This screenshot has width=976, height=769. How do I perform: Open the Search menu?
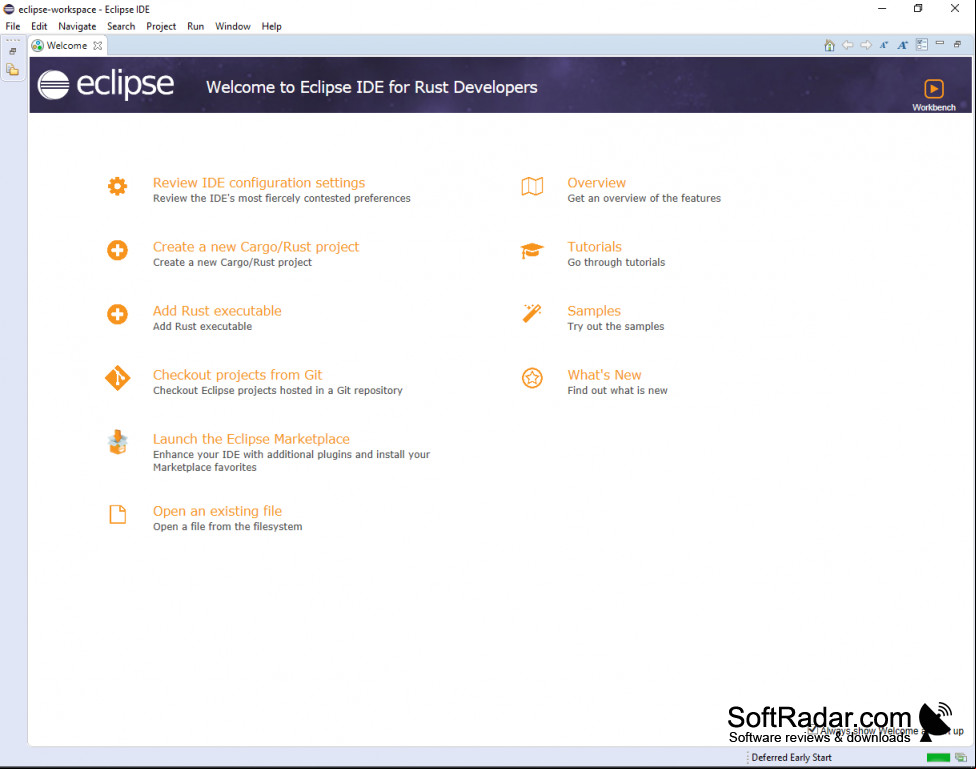click(121, 26)
